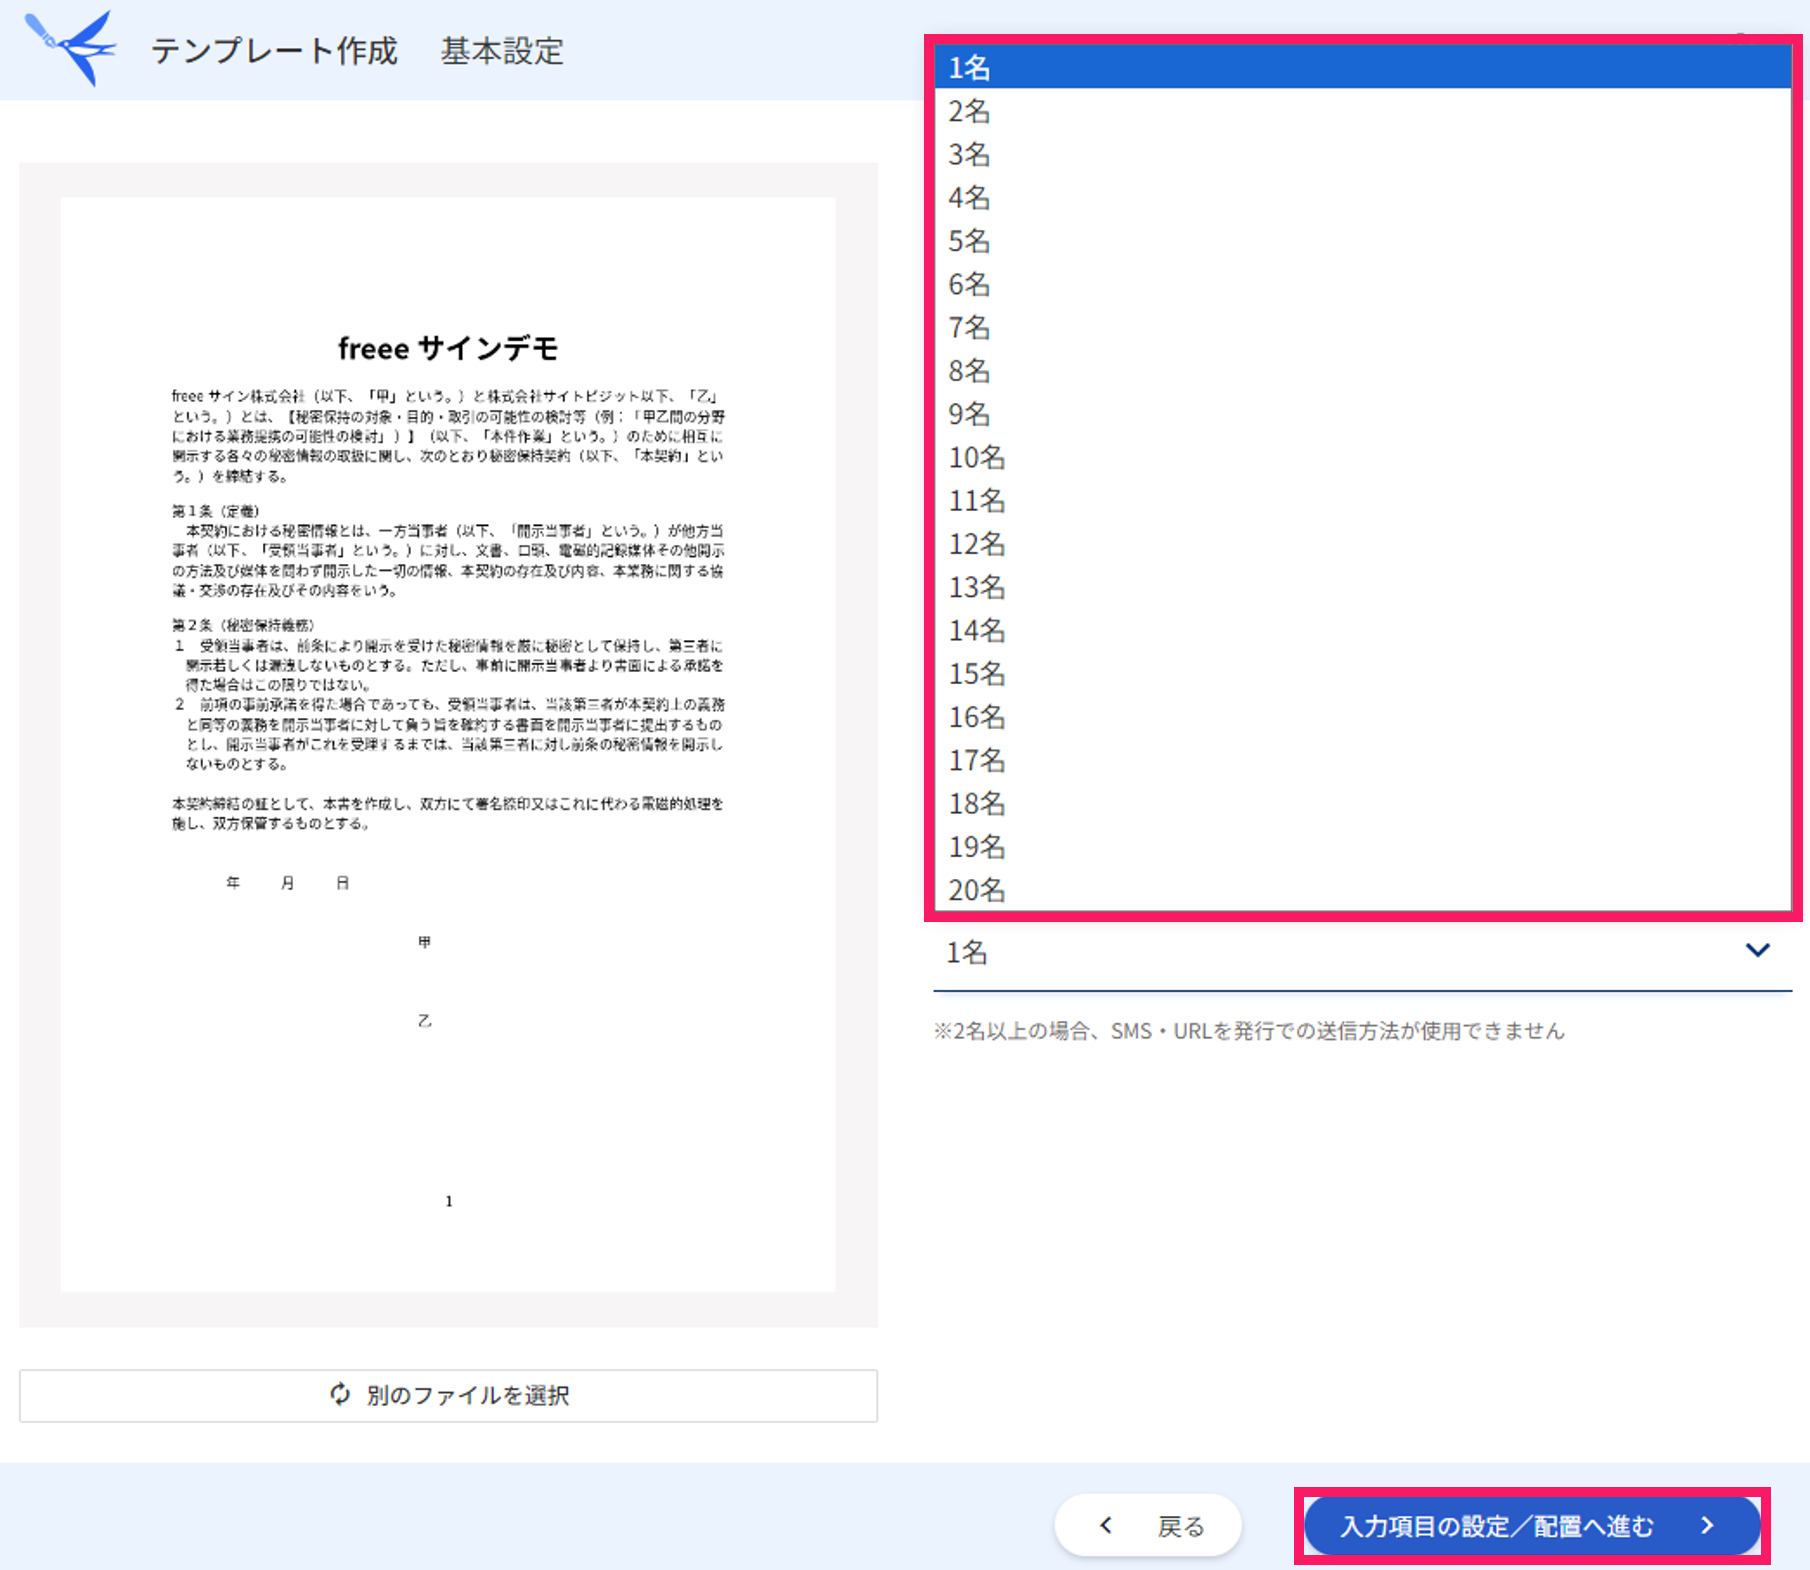Pick 12名 in the list
This screenshot has width=1810, height=1570.
click(x=1362, y=544)
